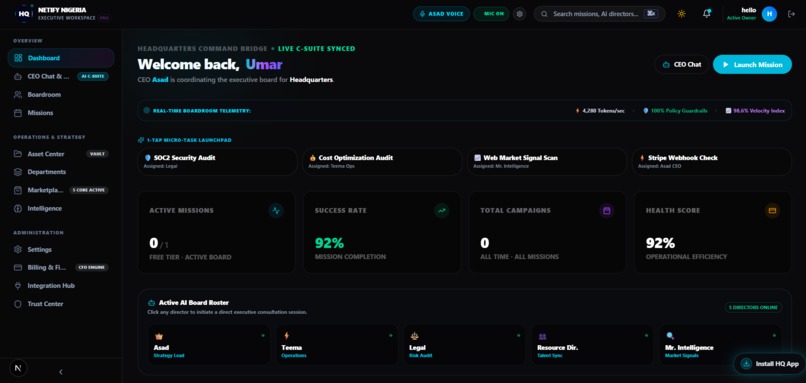Click the CEO Chat header button

[682, 64]
